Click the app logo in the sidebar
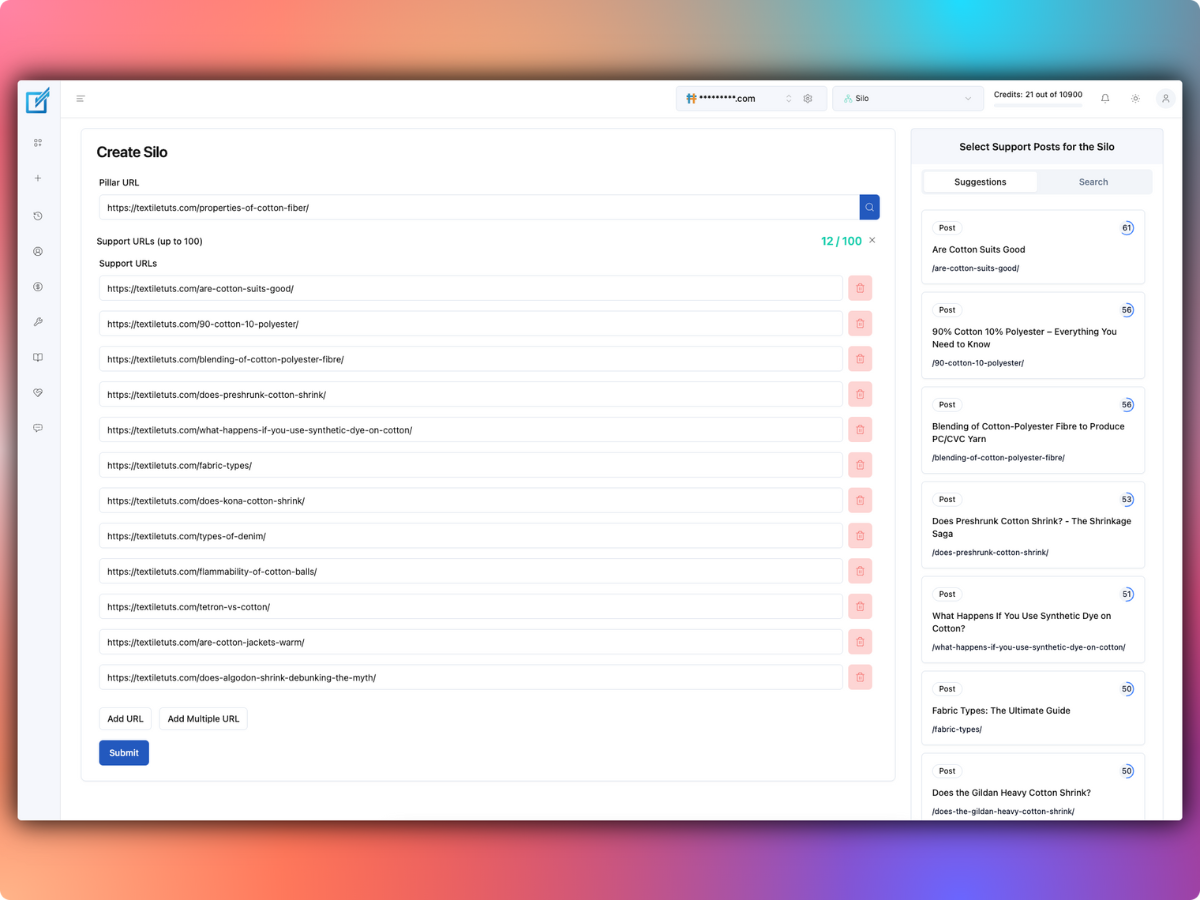The width and height of the screenshot is (1200, 900). [38, 100]
